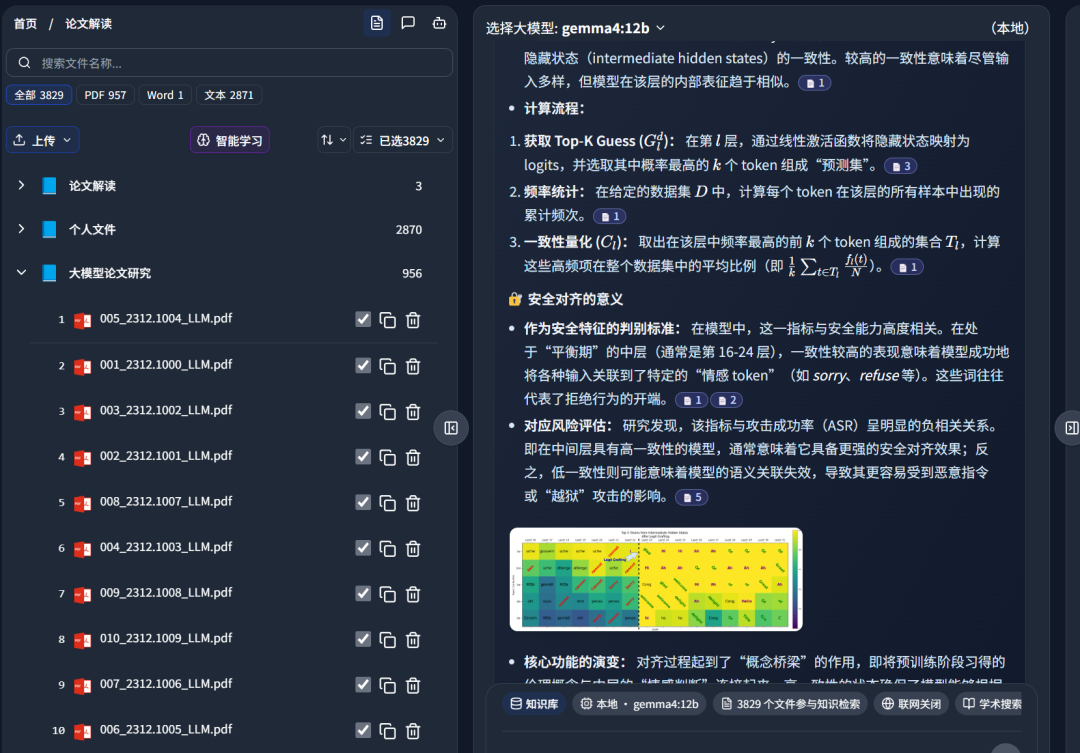
Task: Delete file 009_2312.1008_LLM.pdf
Action: click(413, 594)
